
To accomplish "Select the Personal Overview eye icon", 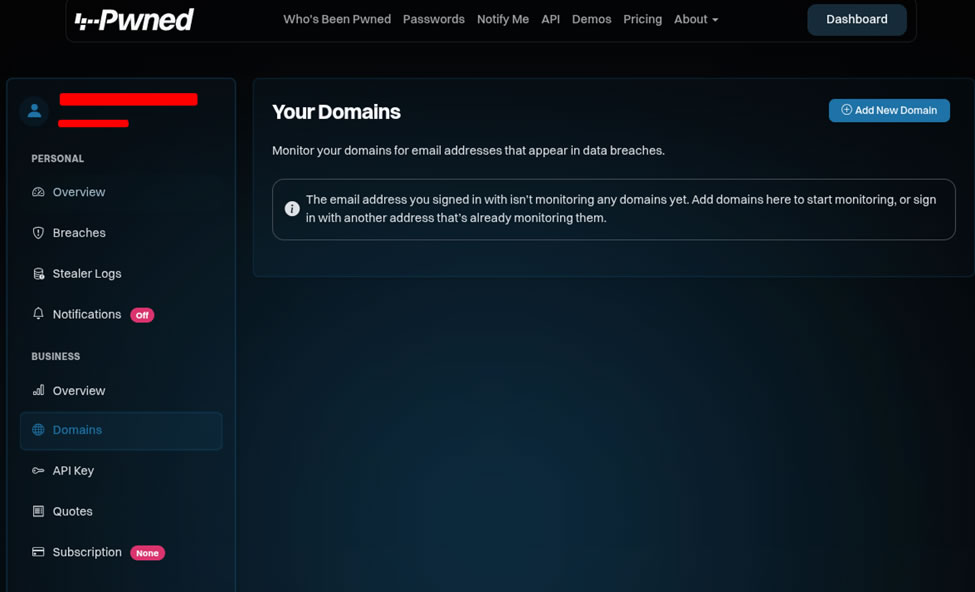I will click(x=37, y=191).
